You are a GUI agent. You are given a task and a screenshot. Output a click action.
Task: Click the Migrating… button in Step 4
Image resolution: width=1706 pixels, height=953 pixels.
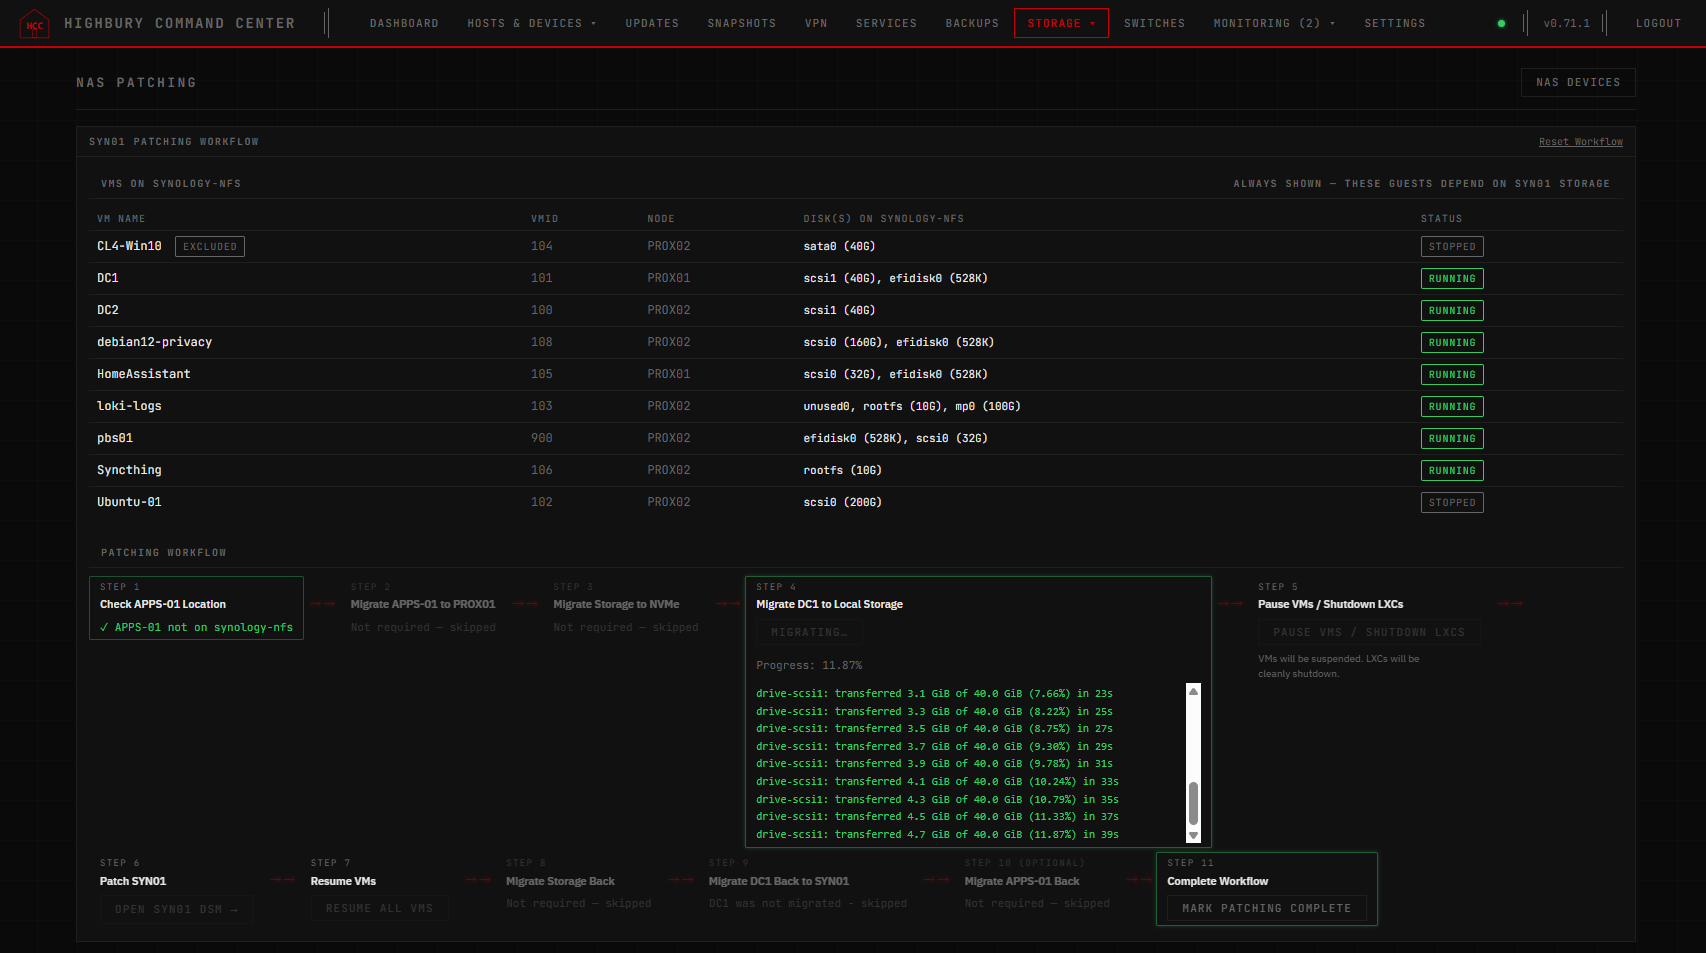click(809, 632)
